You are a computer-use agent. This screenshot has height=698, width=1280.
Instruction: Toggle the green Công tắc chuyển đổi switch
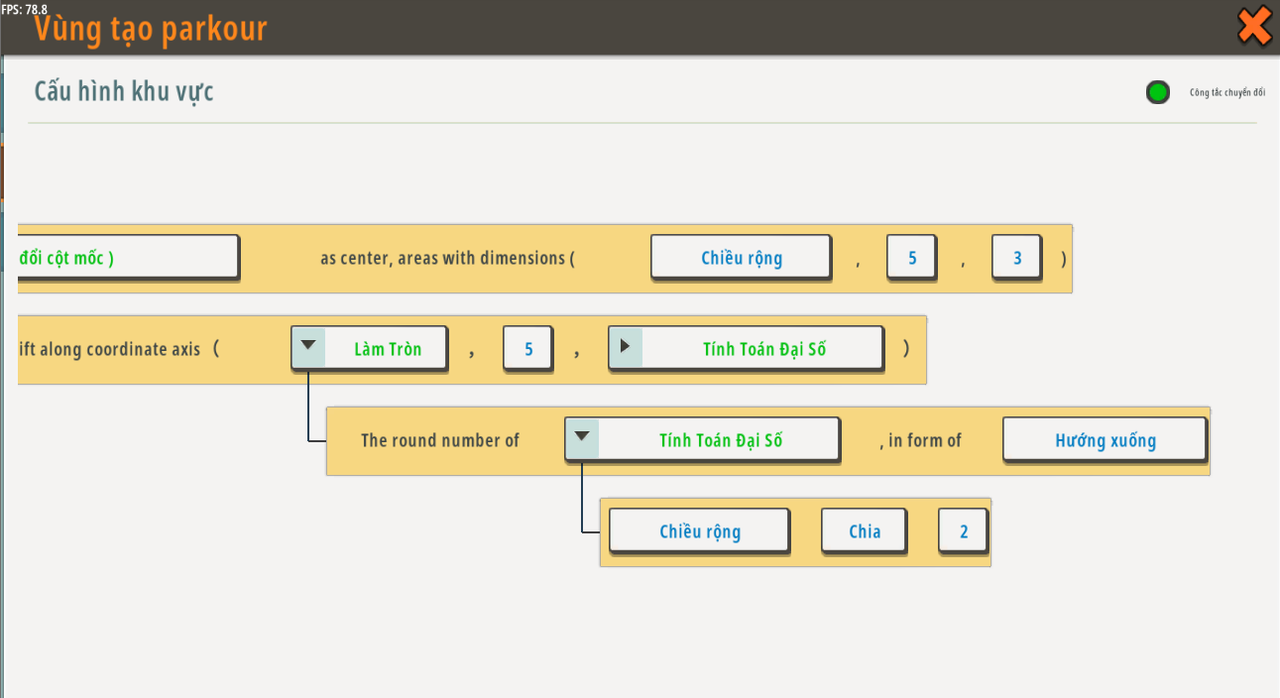click(x=1157, y=93)
